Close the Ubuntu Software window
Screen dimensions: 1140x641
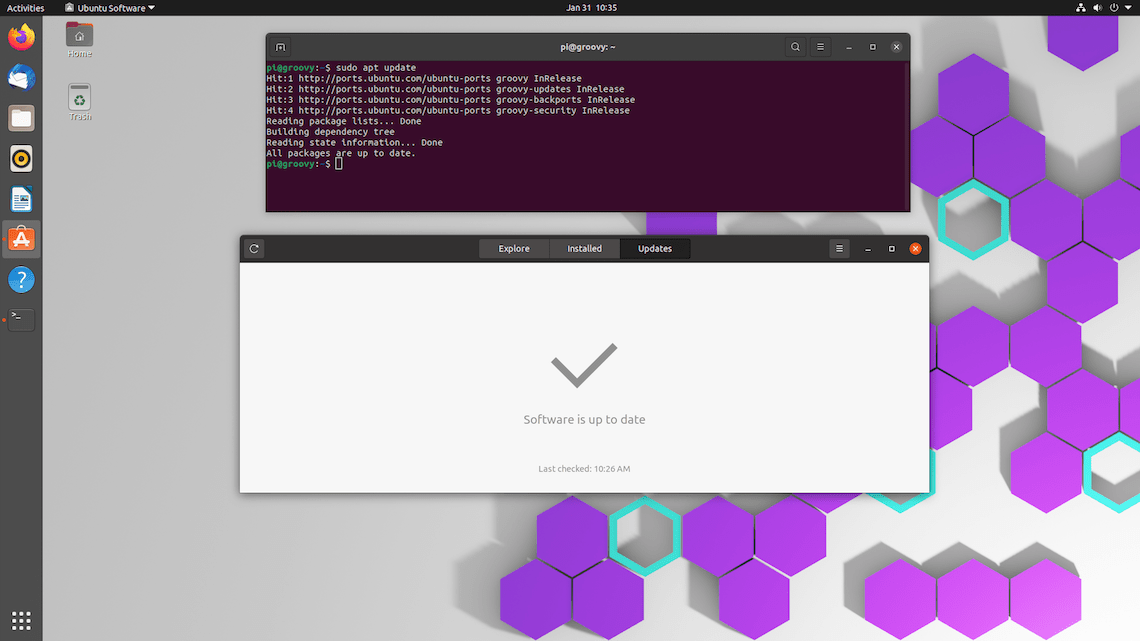(x=915, y=249)
